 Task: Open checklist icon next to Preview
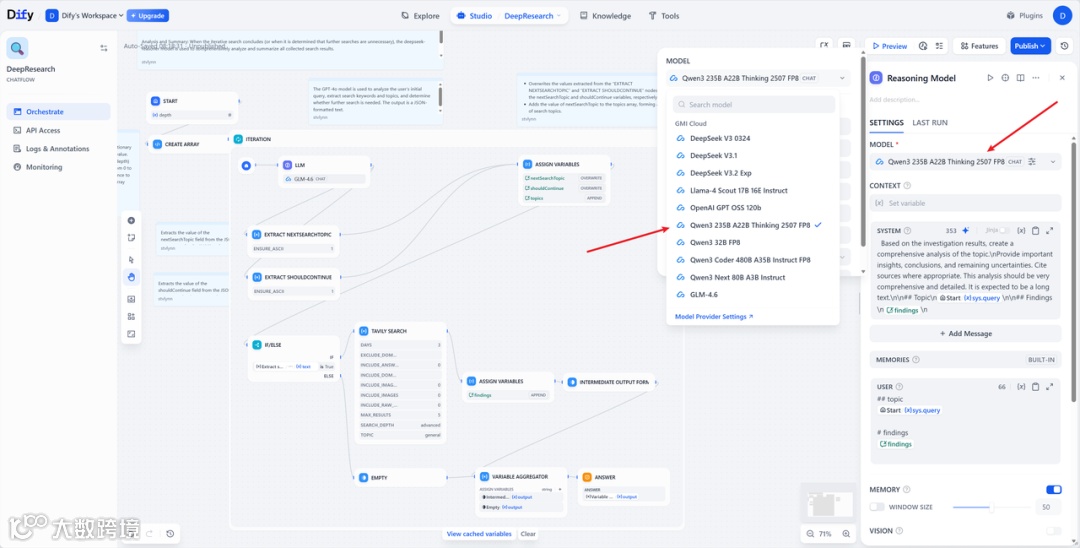939,46
